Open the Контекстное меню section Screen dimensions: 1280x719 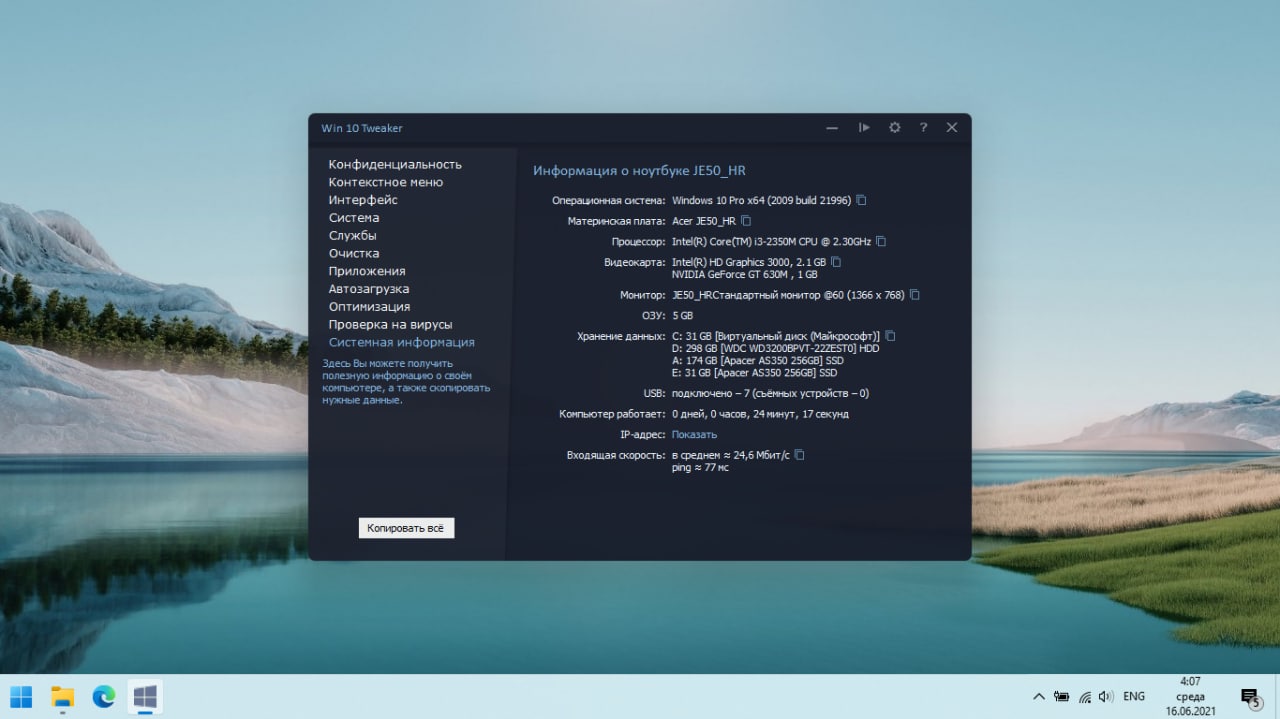[x=386, y=182]
